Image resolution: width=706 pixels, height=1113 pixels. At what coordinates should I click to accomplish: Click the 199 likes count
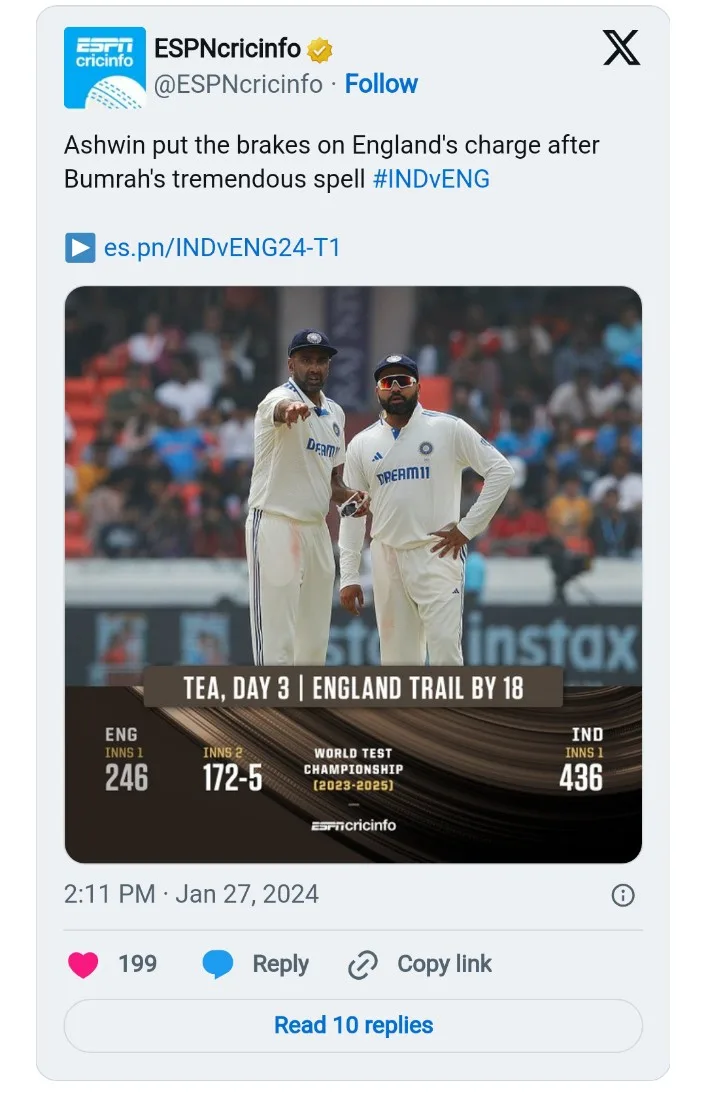(x=137, y=964)
